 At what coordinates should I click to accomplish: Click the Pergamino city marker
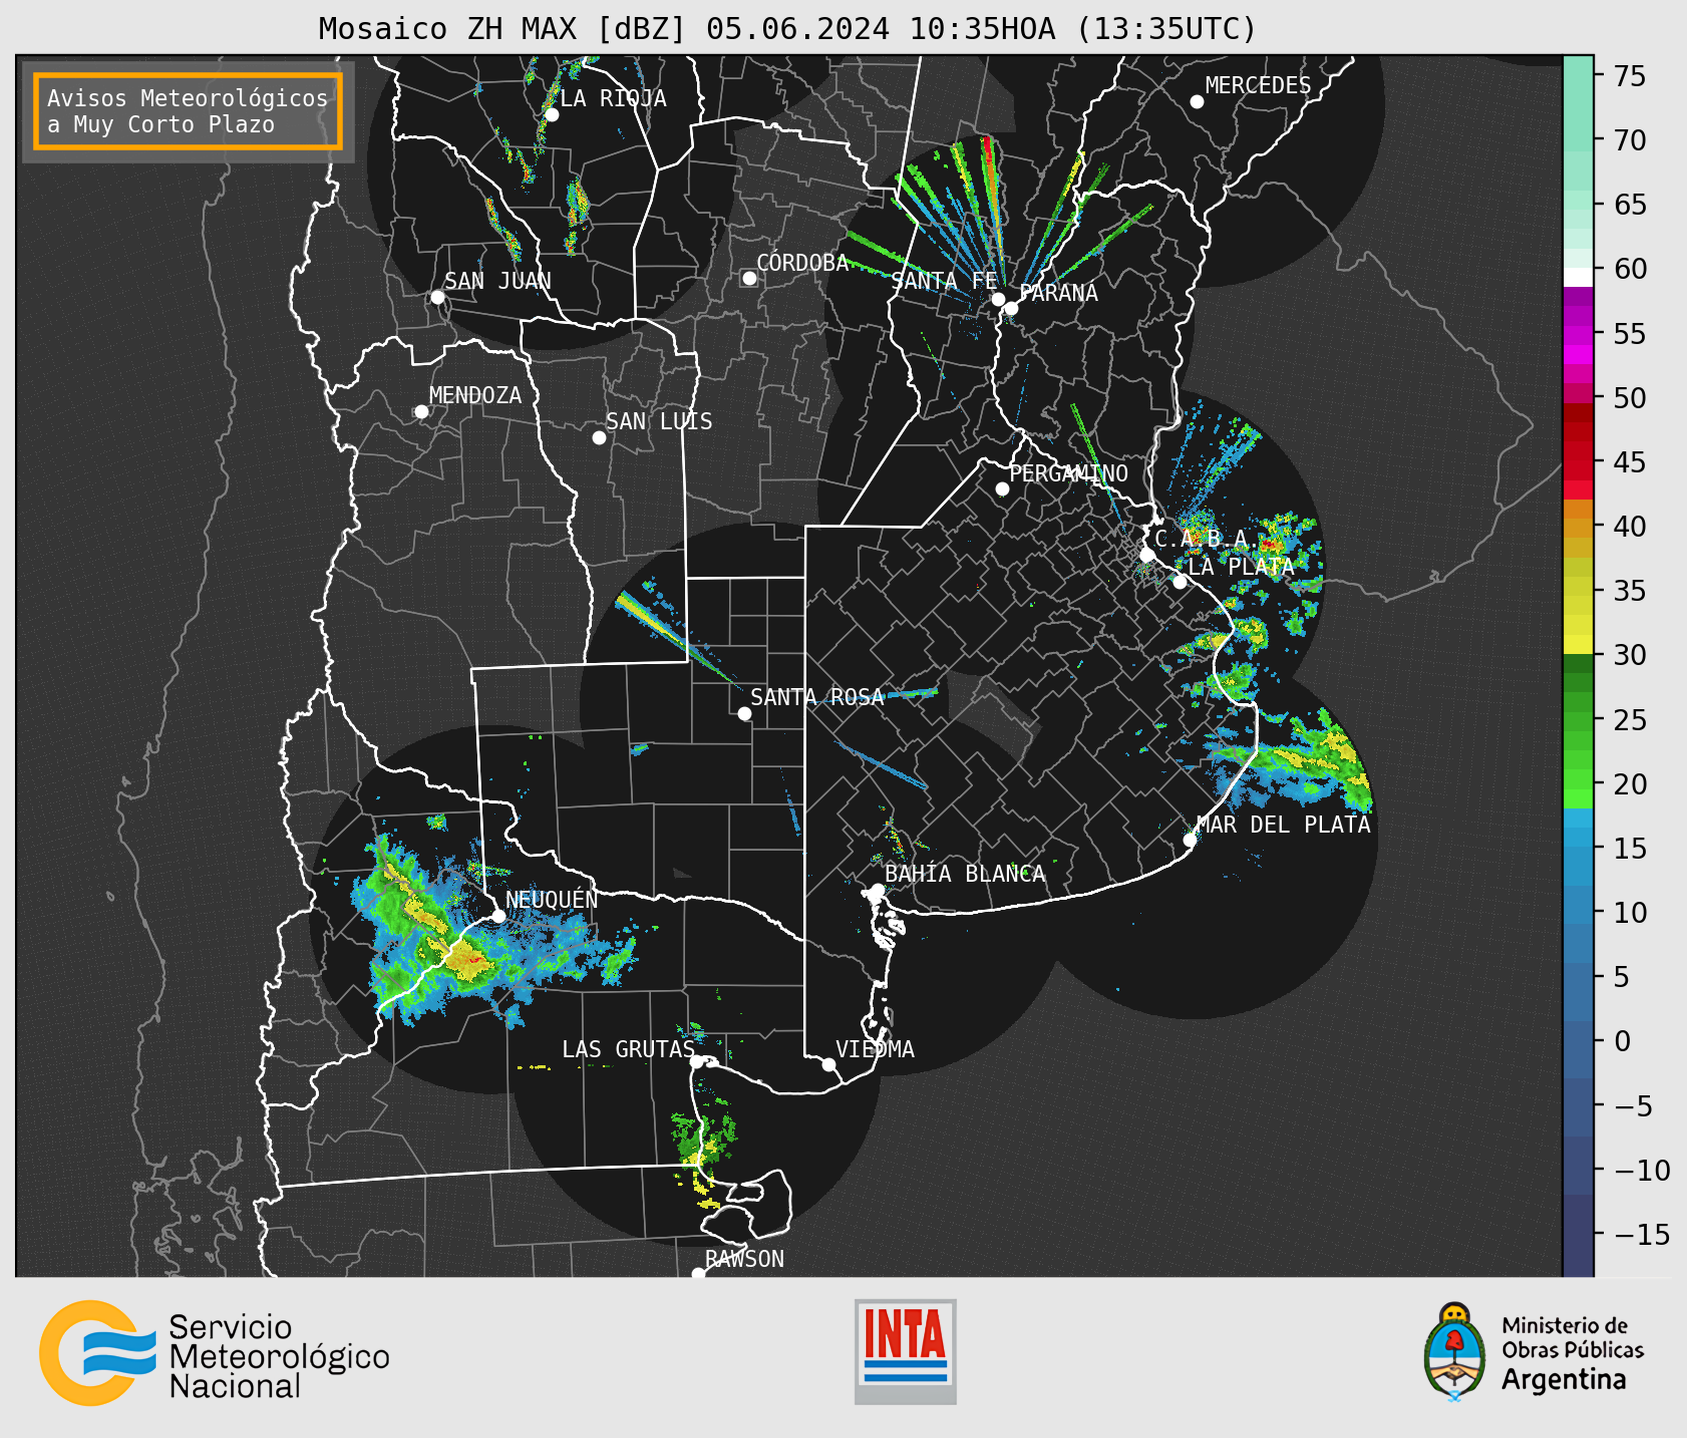click(x=1002, y=489)
